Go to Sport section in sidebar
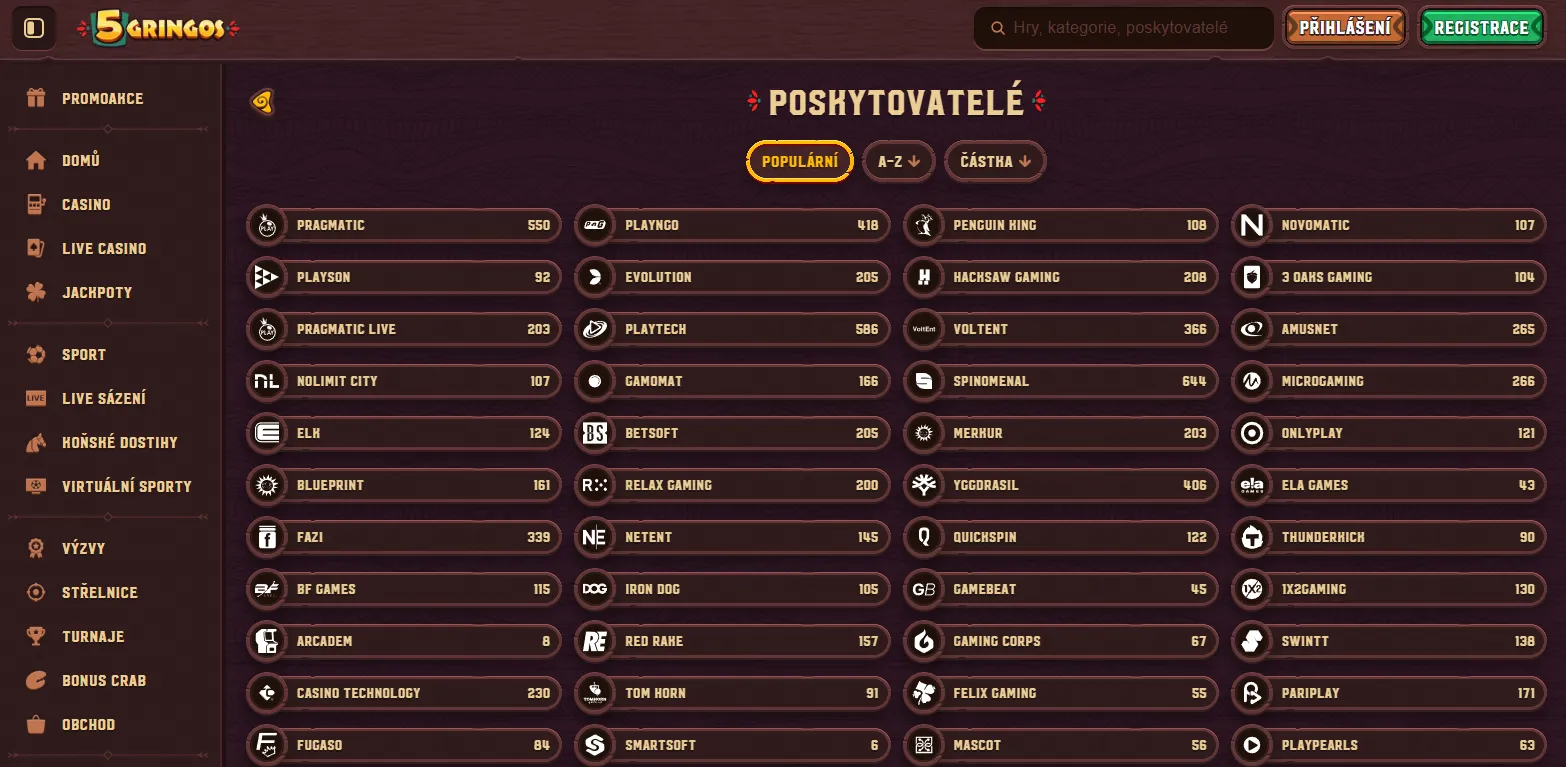 tap(84, 354)
